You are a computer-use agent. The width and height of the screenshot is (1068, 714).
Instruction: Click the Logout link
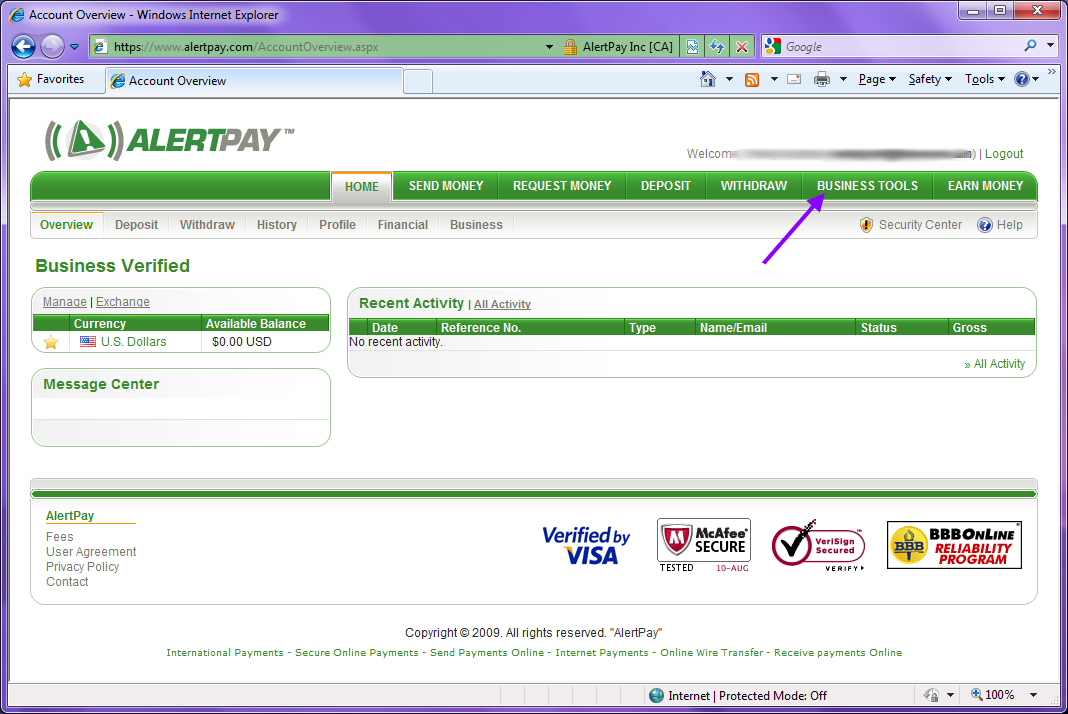pos(1004,154)
